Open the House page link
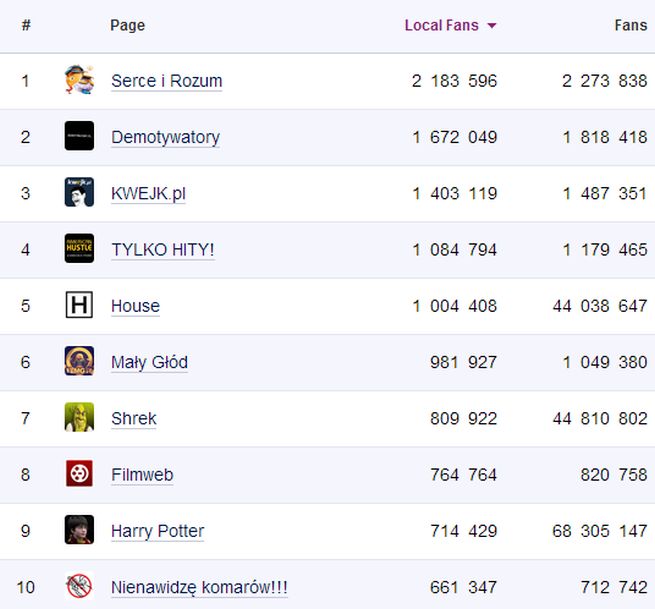 (135, 306)
